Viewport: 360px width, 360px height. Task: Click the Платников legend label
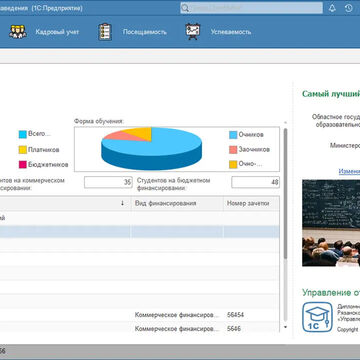[x=44, y=150]
